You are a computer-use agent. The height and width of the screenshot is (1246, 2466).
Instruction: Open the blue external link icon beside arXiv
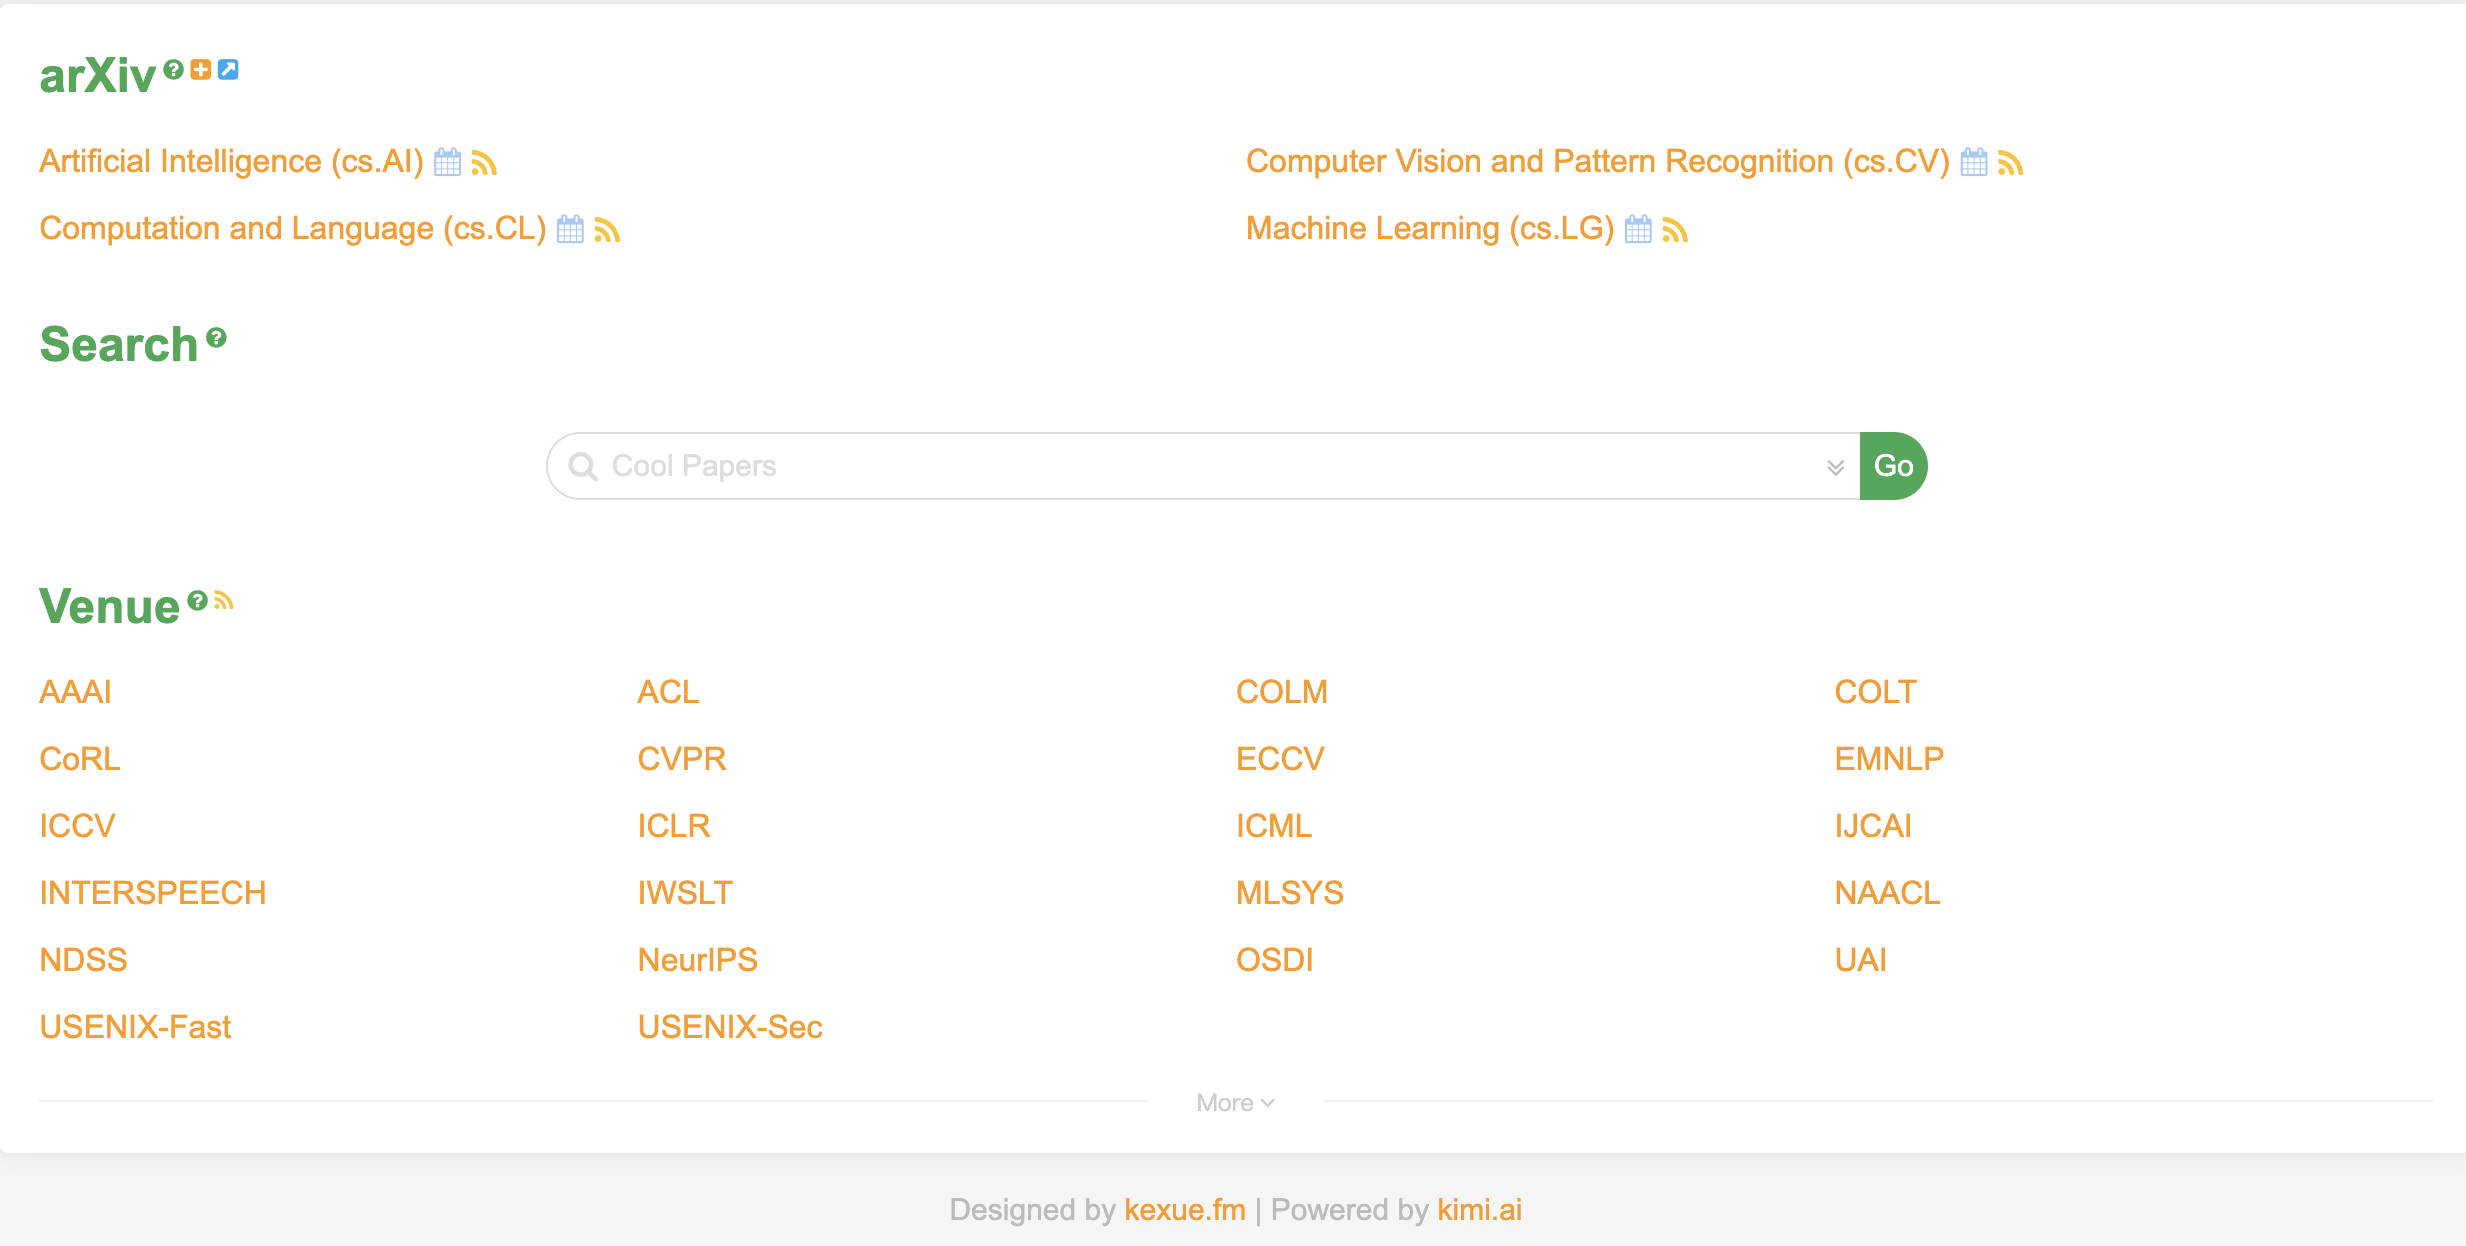[228, 69]
